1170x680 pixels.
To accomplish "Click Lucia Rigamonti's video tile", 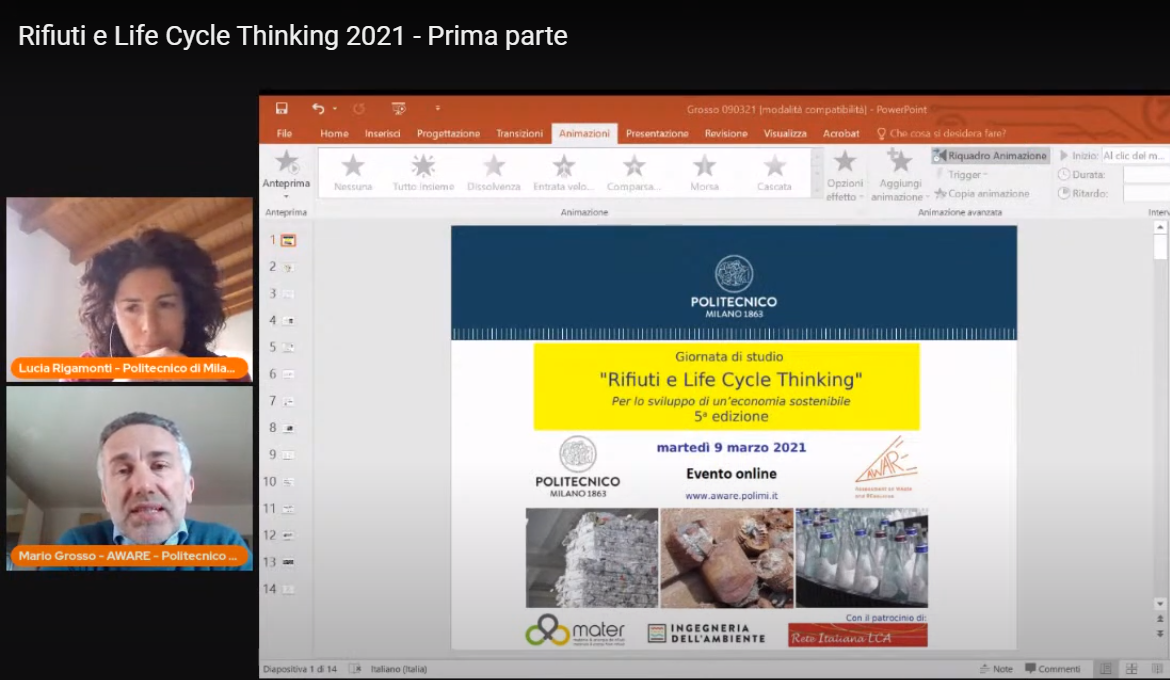I will 129,290.
